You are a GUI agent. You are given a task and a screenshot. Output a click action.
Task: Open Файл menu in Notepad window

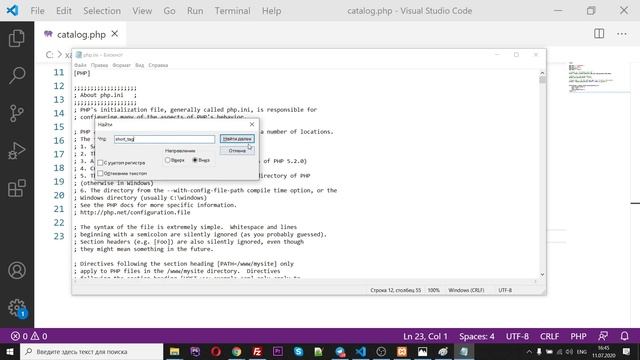coord(80,65)
